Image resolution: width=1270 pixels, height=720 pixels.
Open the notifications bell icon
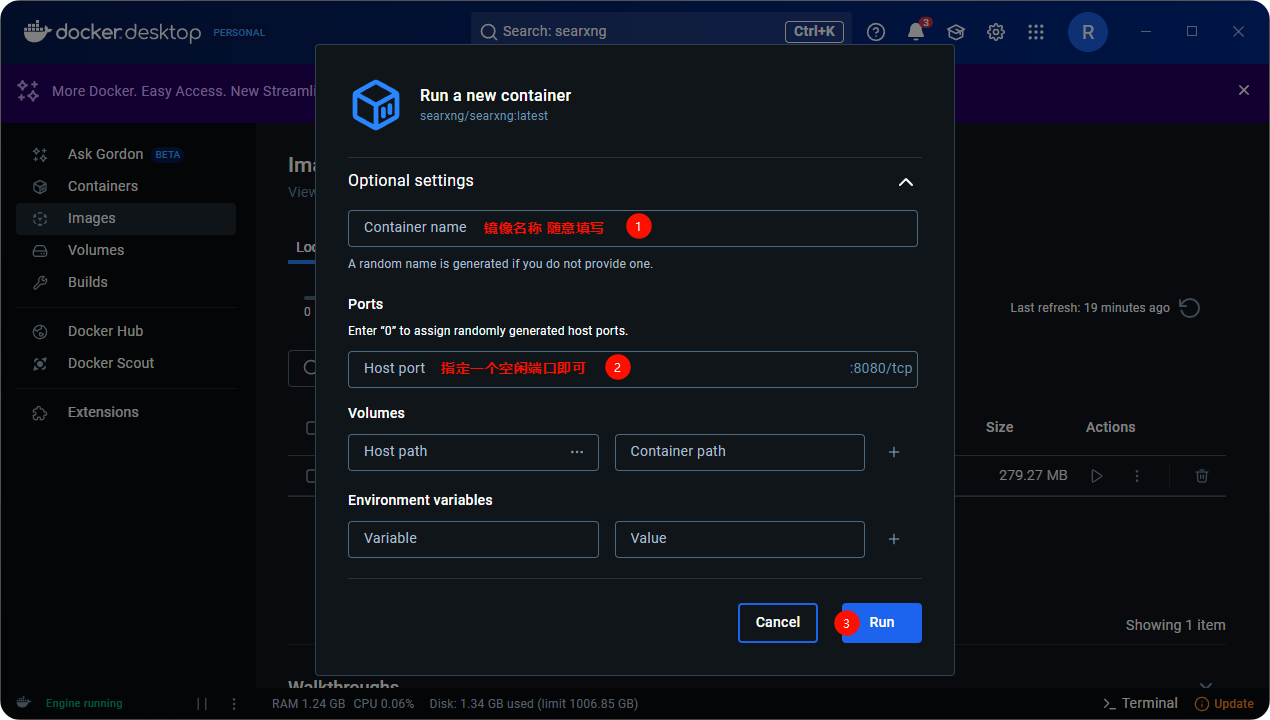pos(916,32)
